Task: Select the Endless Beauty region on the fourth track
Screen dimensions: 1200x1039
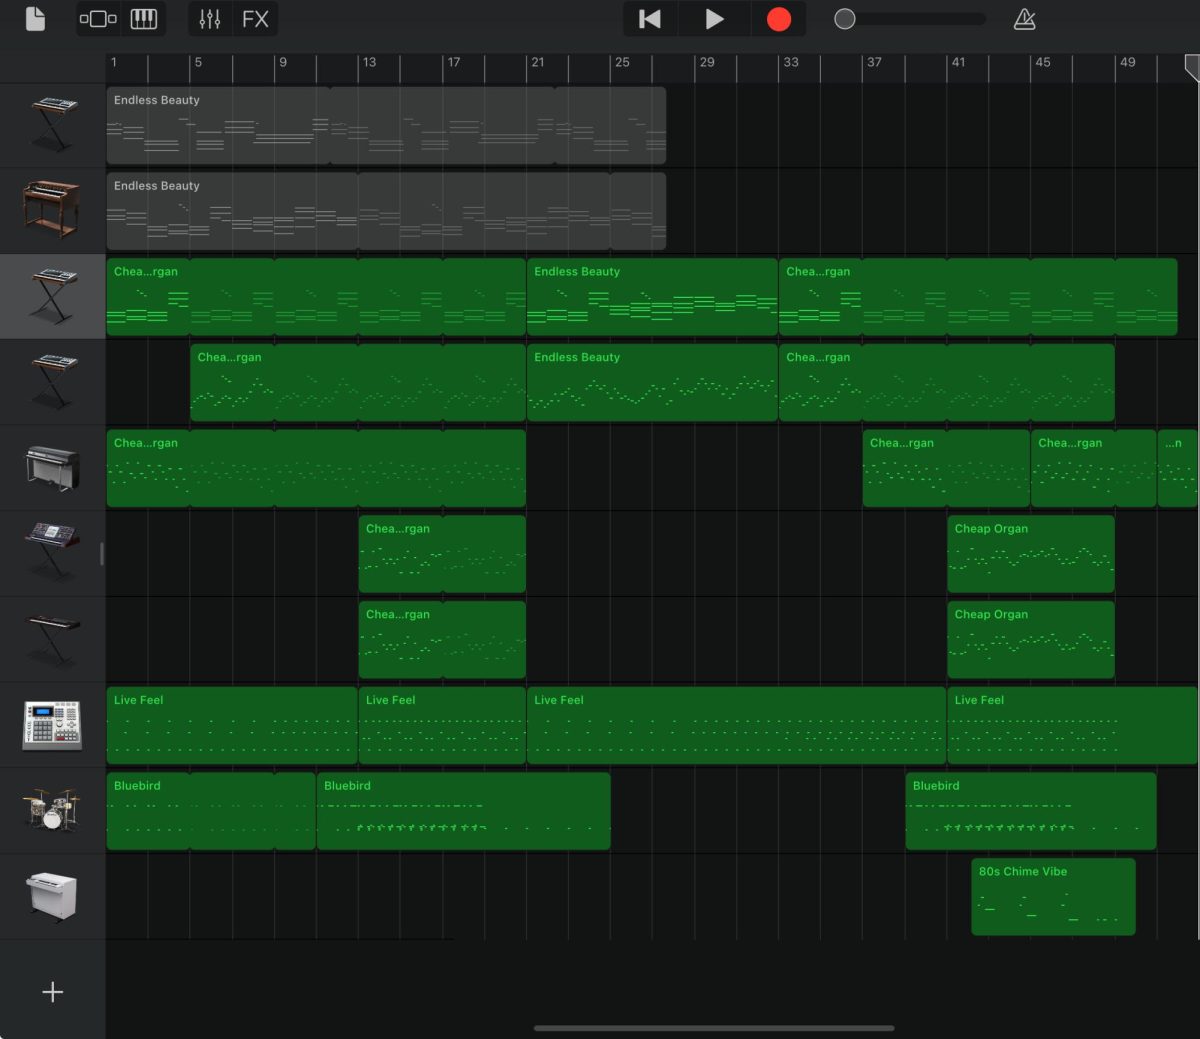Action: coord(652,383)
